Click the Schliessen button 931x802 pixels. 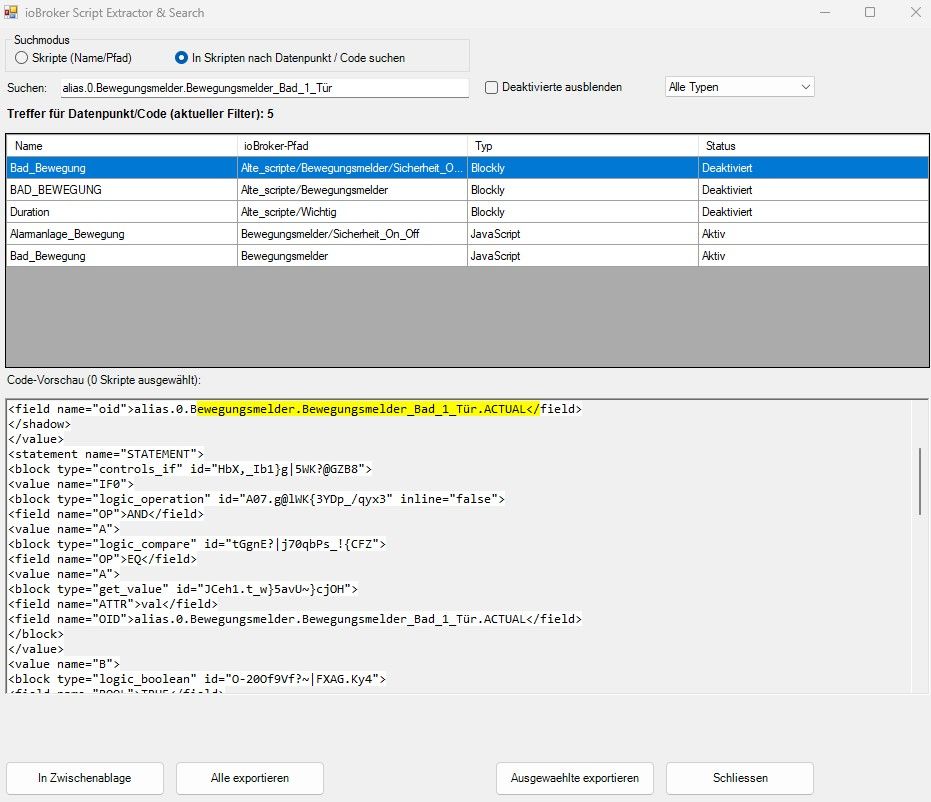(740, 778)
